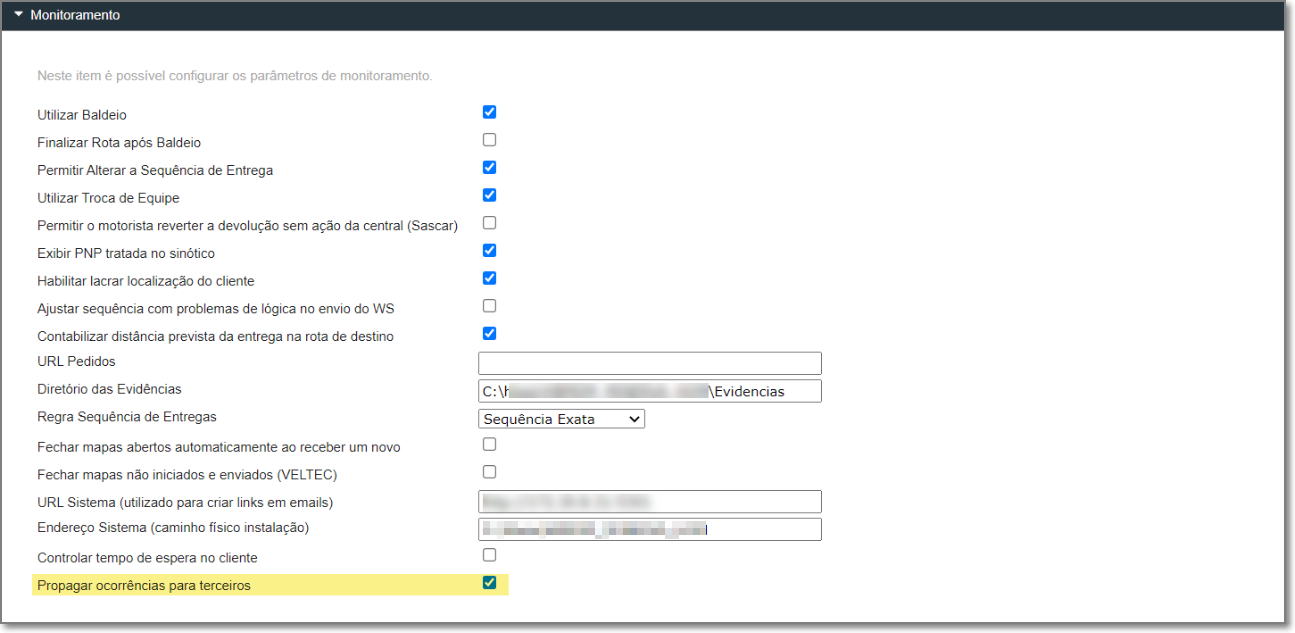Screen dimensions: 1295x633
Task: Click the 'Controlar tempo de espera no cliente' label
Action: (x=147, y=557)
